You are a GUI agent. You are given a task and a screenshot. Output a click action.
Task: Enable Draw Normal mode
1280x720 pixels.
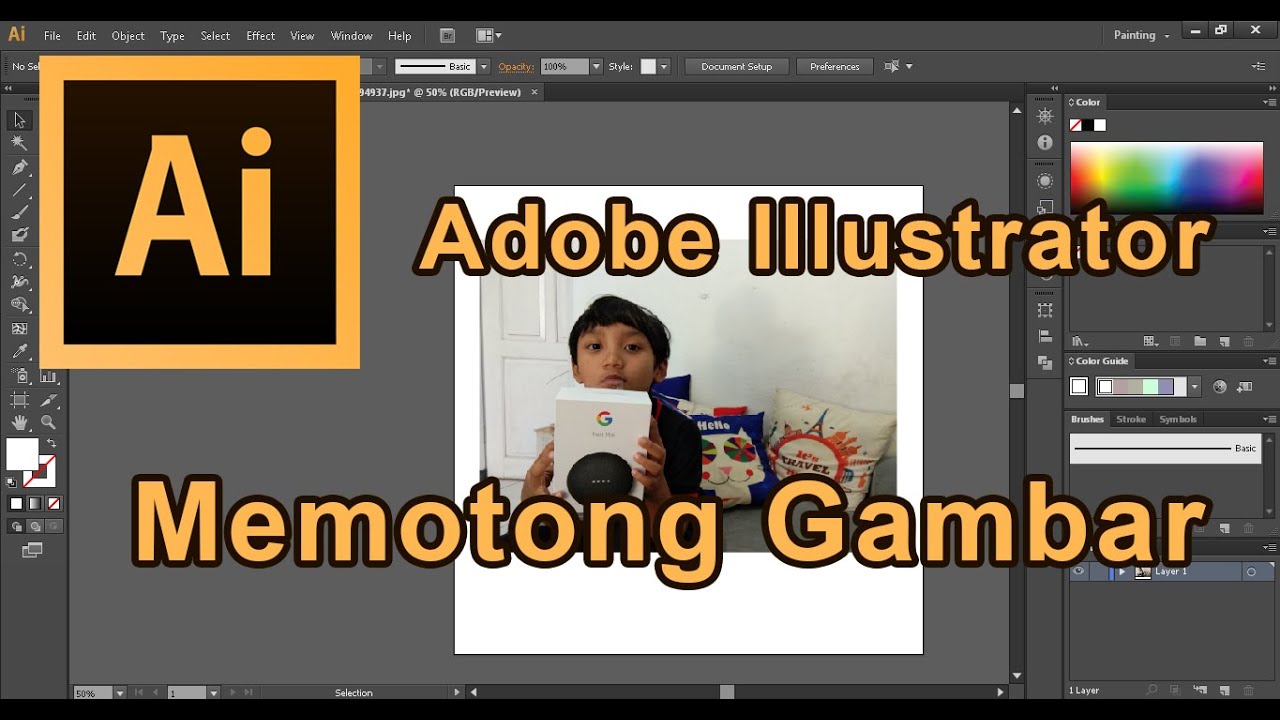16,526
